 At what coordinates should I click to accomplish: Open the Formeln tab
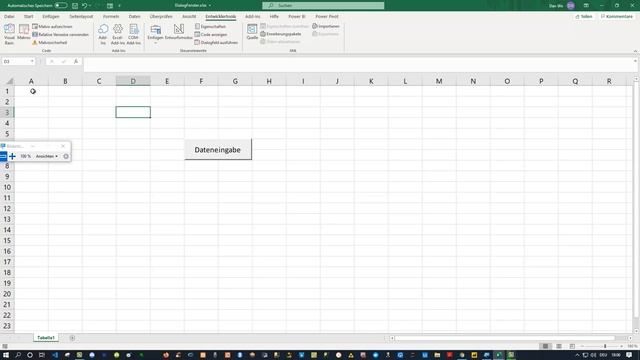point(111,16)
